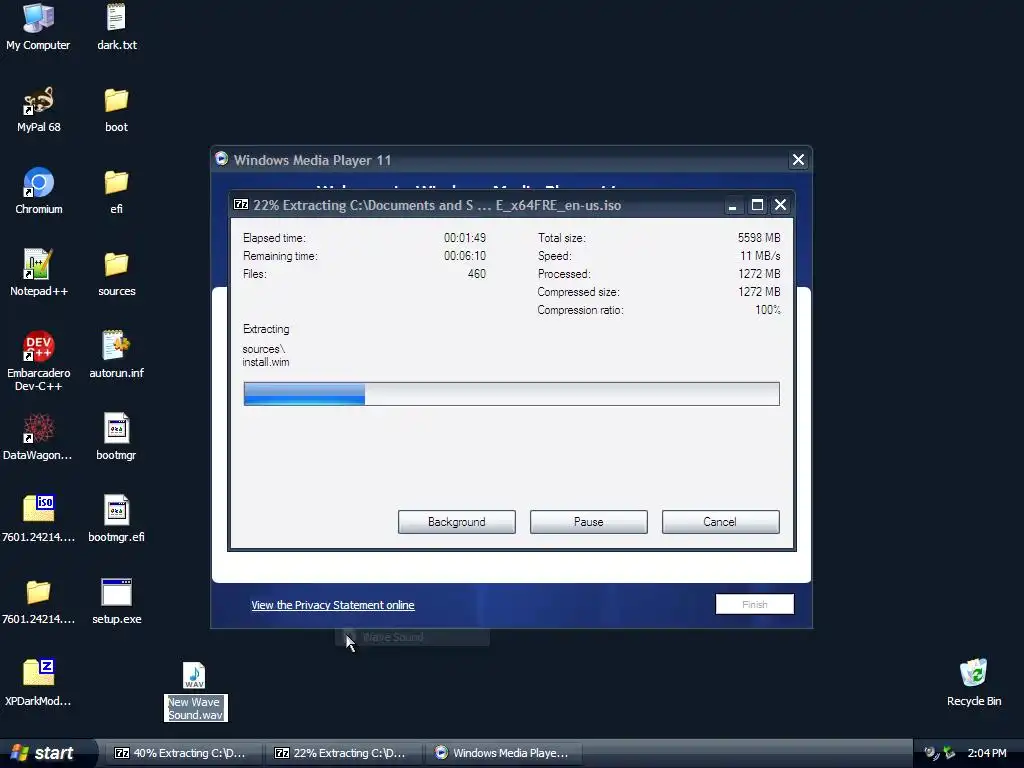This screenshot has width=1024, height=768.
Task: Pause the 7-Zip extraction
Action: 588,522
